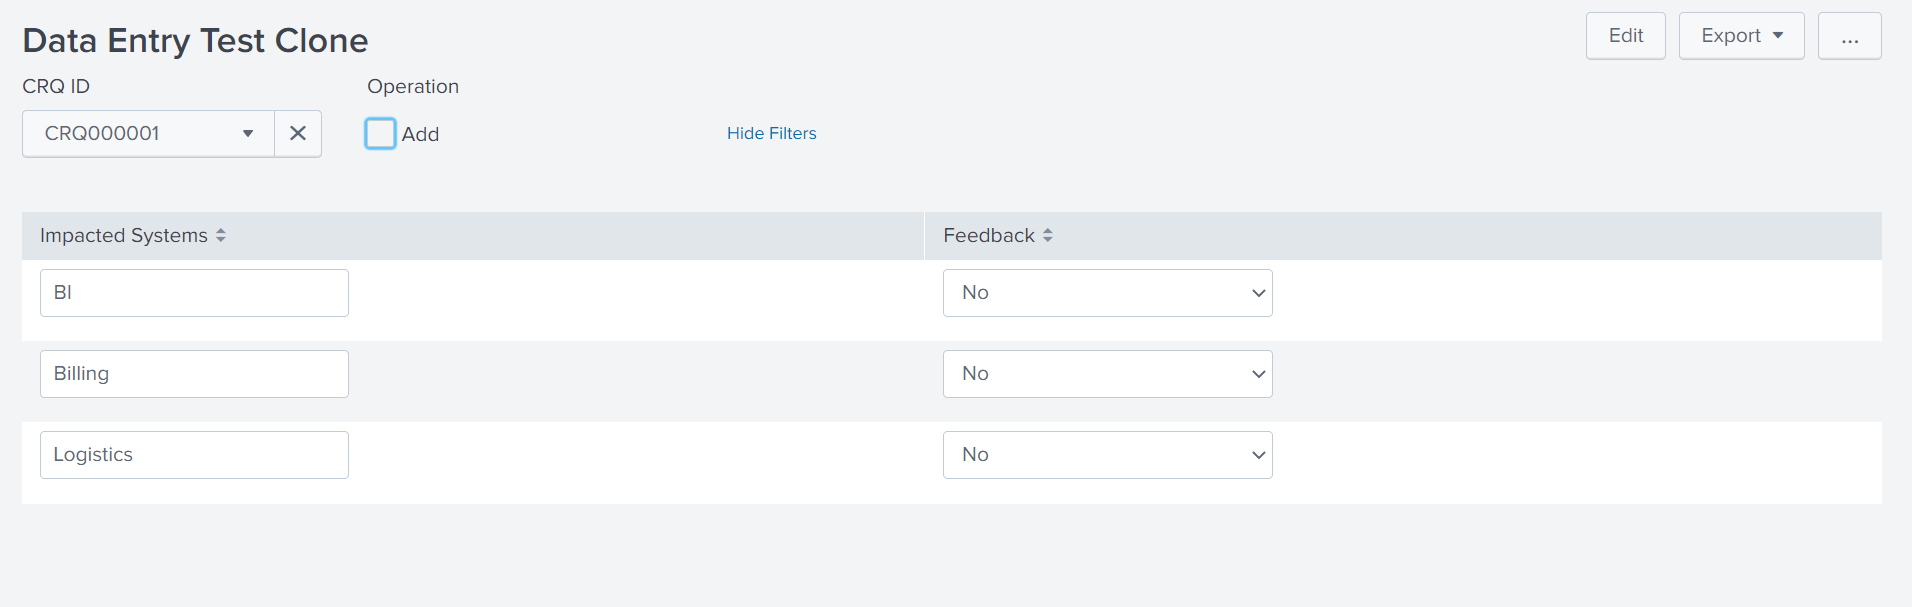Click the chevron on Logistics row's Feedback select
This screenshot has width=1912, height=607.
coord(1258,454)
